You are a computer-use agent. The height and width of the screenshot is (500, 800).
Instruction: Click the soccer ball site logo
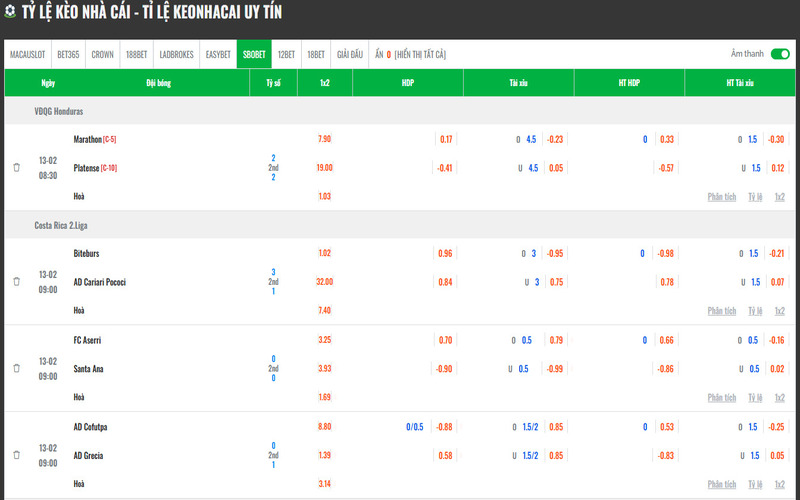coord(12,12)
